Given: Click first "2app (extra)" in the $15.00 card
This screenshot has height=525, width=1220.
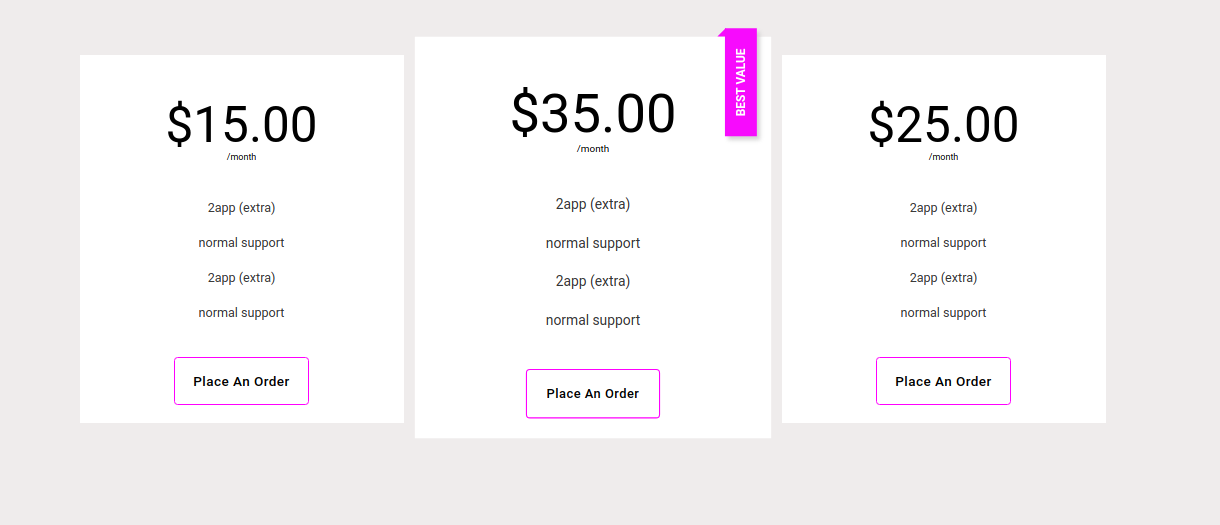Looking at the screenshot, I should (x=241, y=208).
